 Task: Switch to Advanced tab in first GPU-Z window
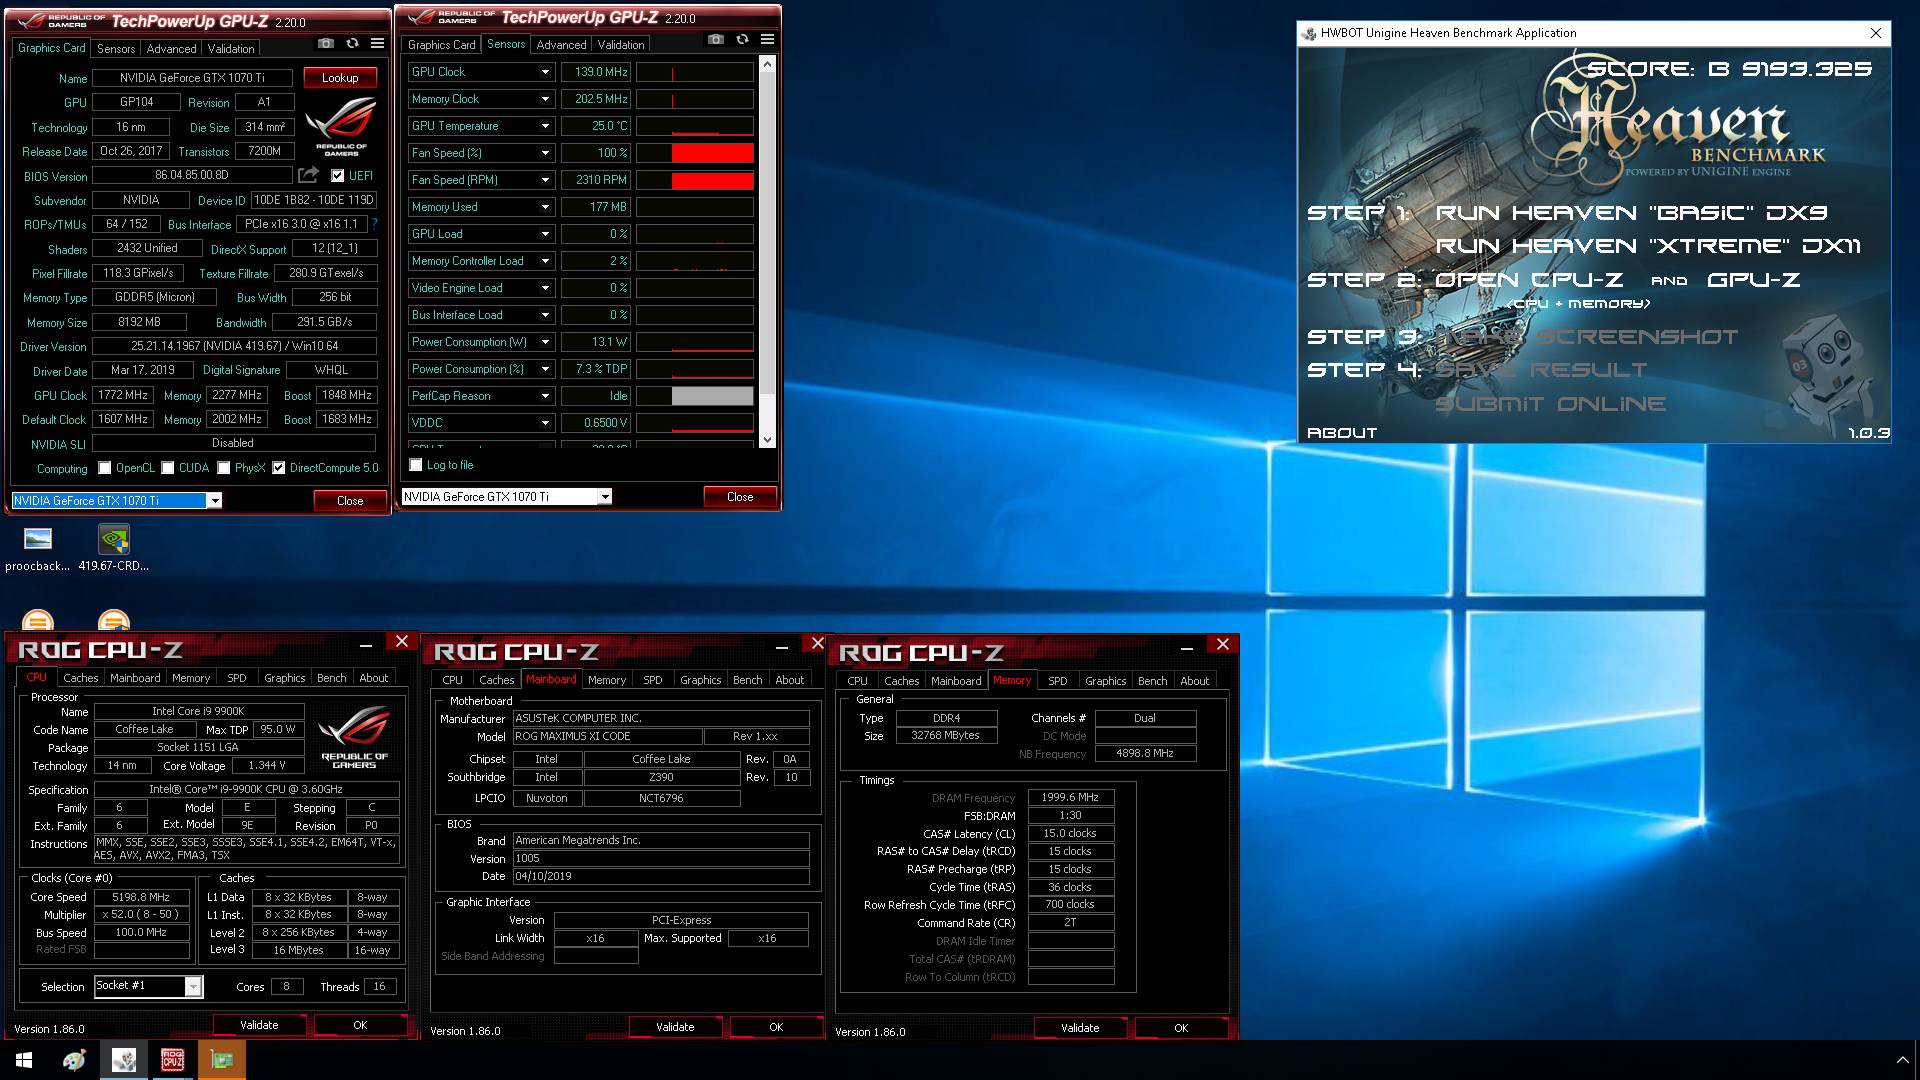[171, 48]
